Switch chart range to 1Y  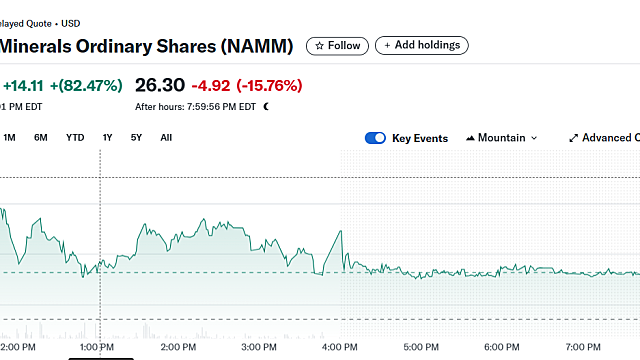coord(107,138)
